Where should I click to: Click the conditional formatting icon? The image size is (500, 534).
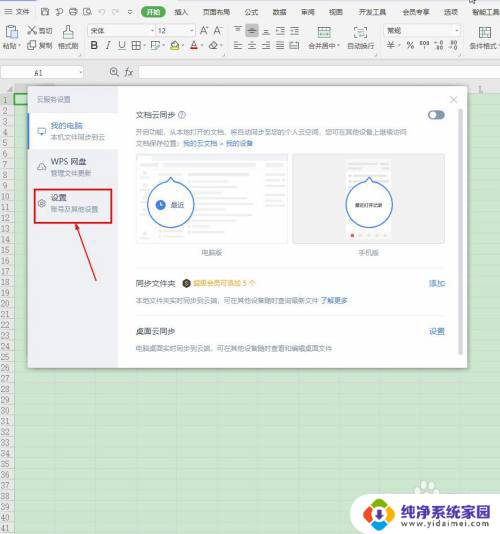485,32
